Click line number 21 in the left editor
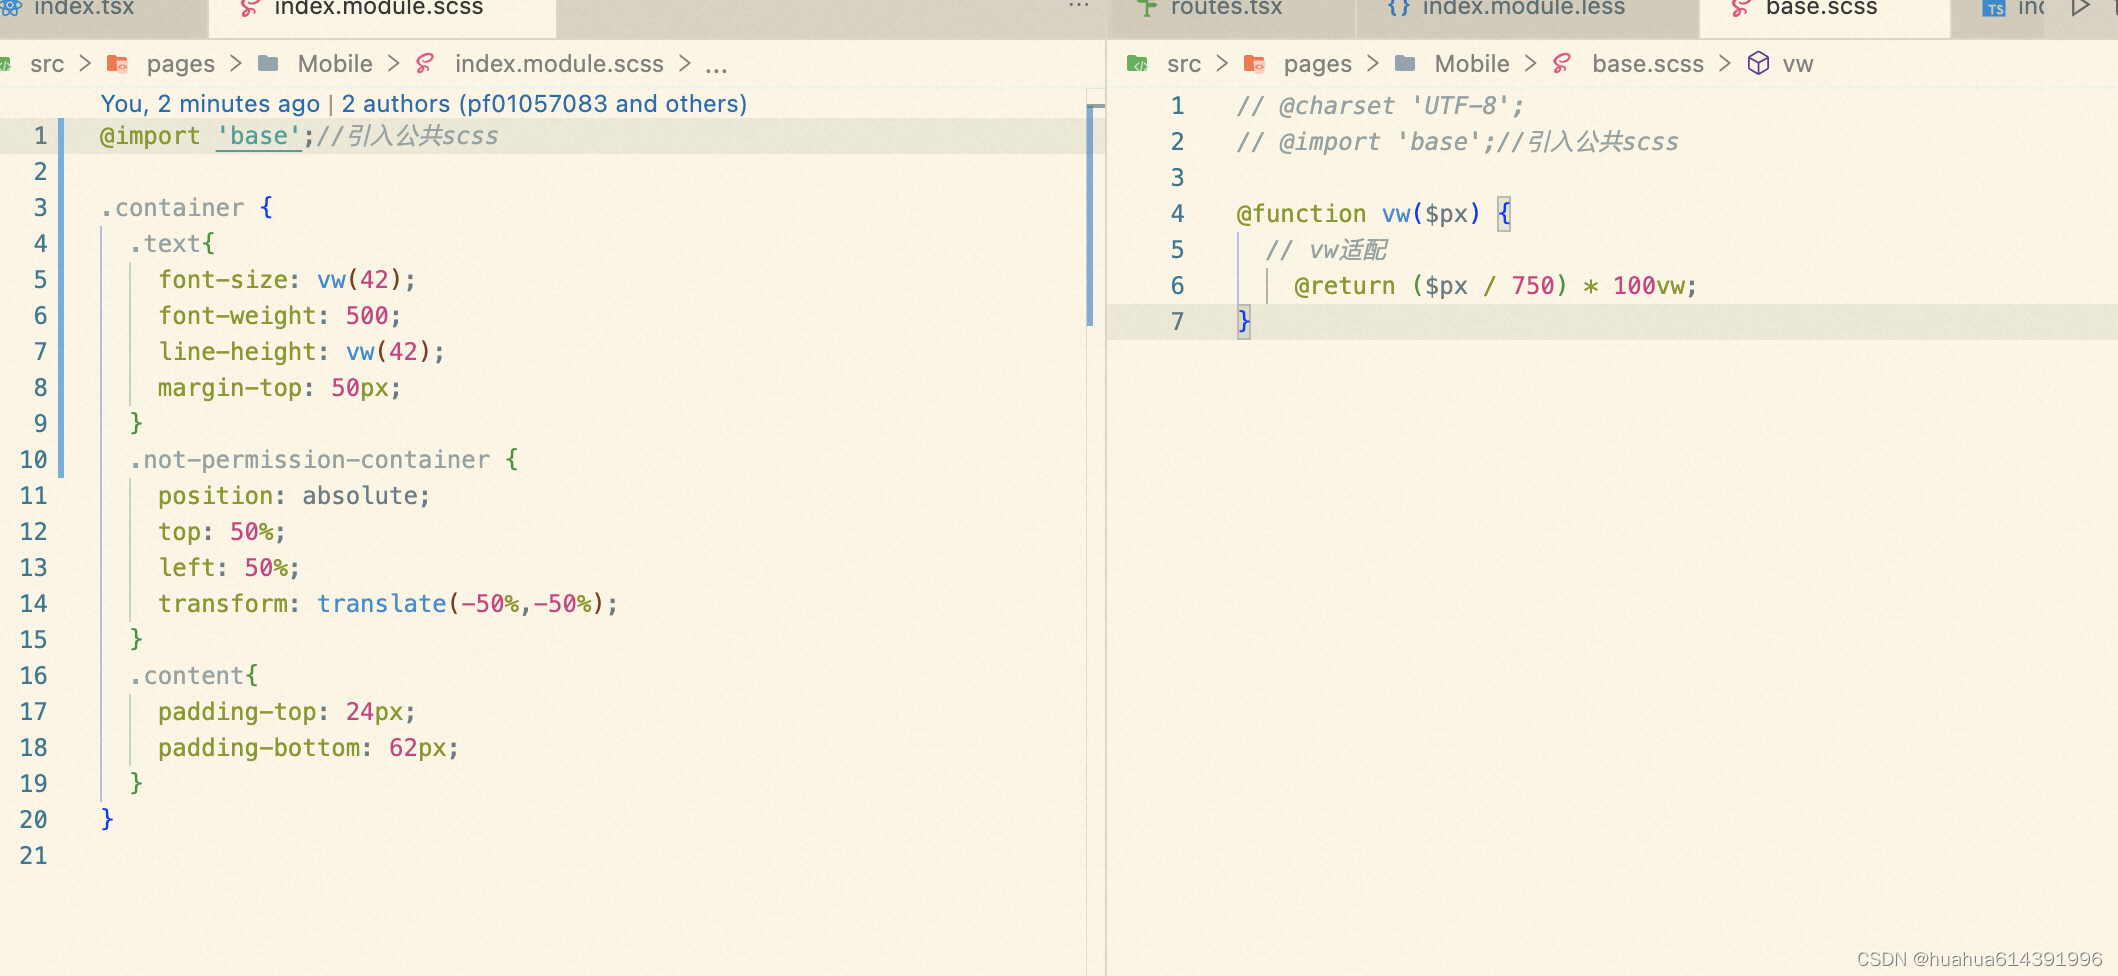Viewport: 2118px width, 976px height. (x=33, y=856)
